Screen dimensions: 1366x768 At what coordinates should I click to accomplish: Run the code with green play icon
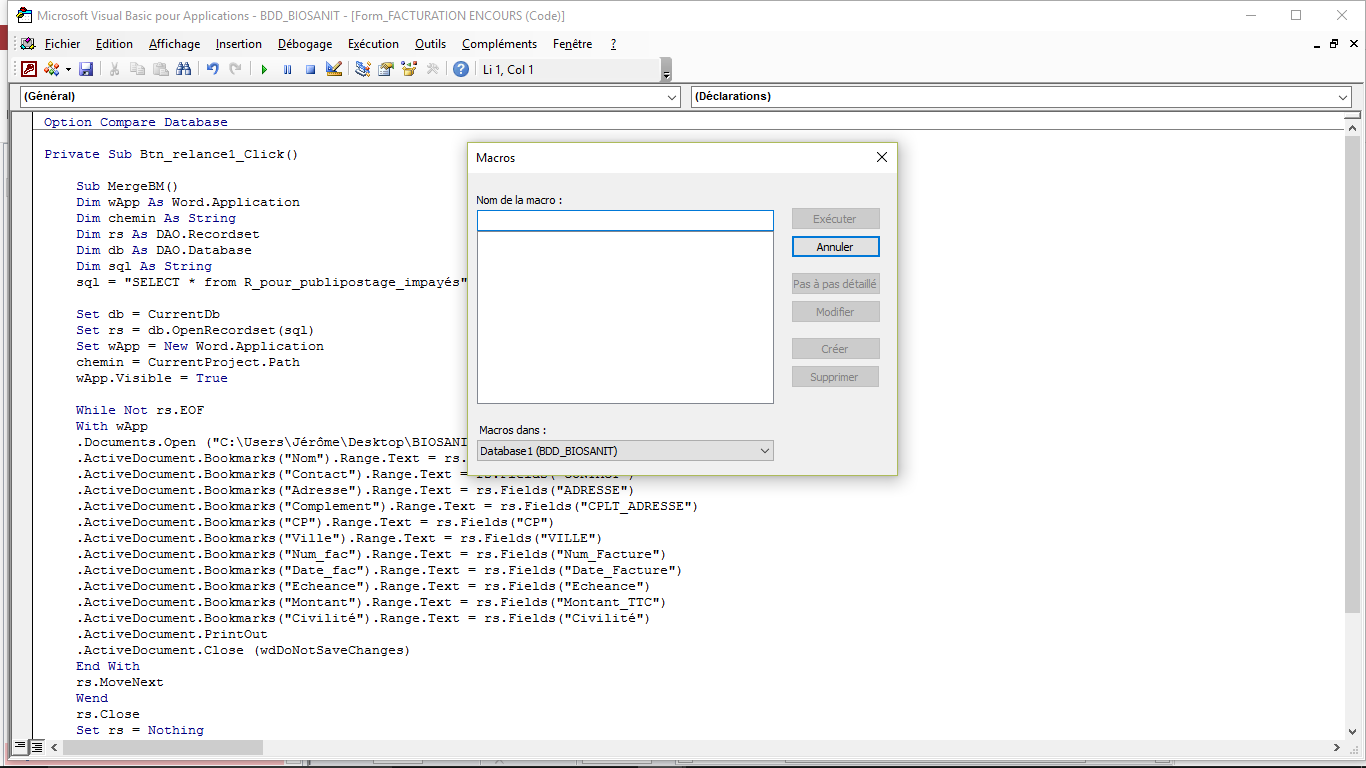point(264,69)
